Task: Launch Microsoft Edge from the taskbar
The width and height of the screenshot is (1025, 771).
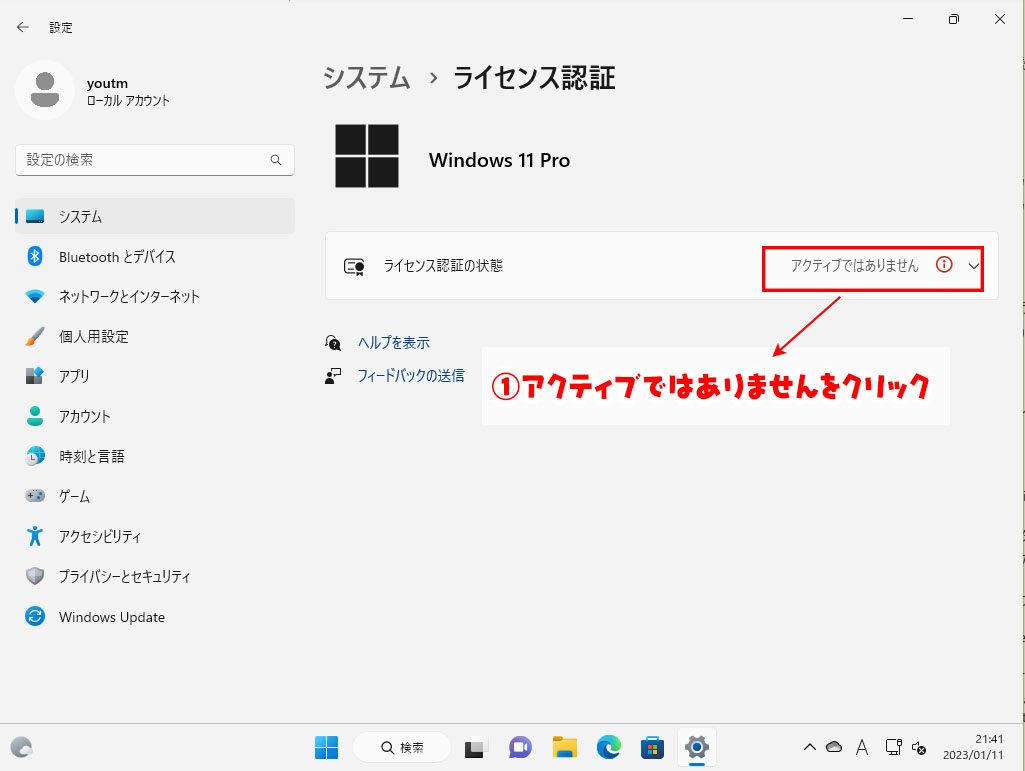Action: (608, 747)
